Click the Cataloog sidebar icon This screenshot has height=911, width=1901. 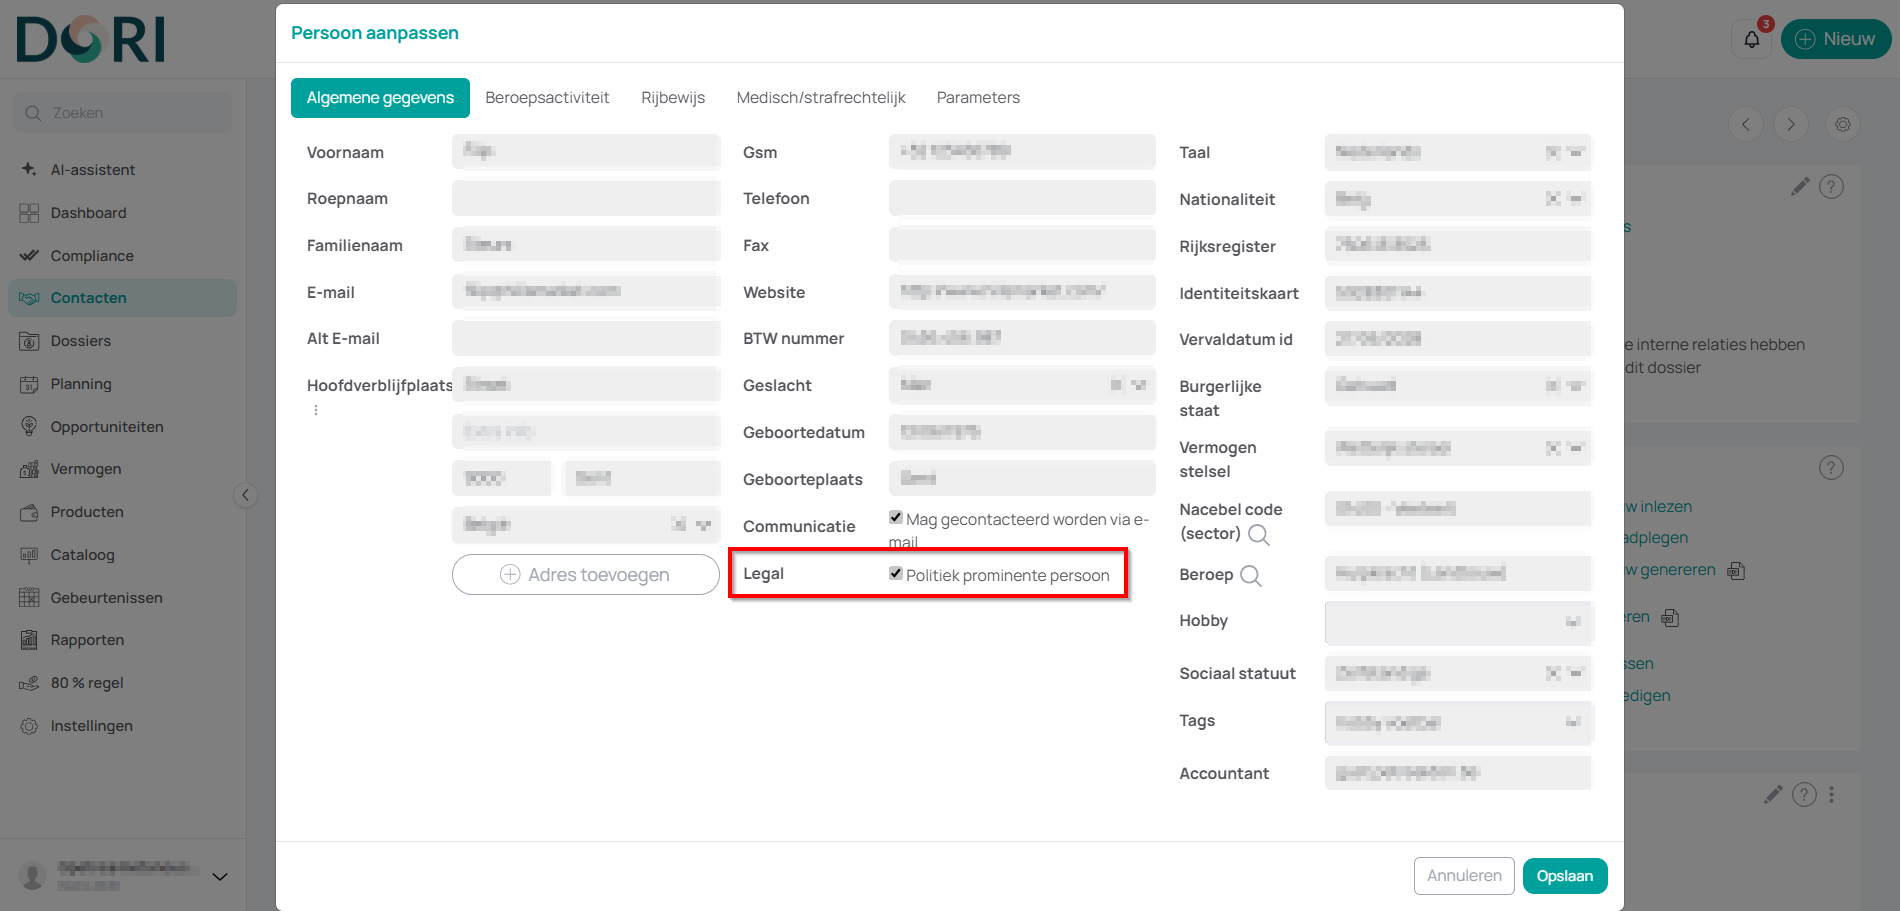click(29, 555)
